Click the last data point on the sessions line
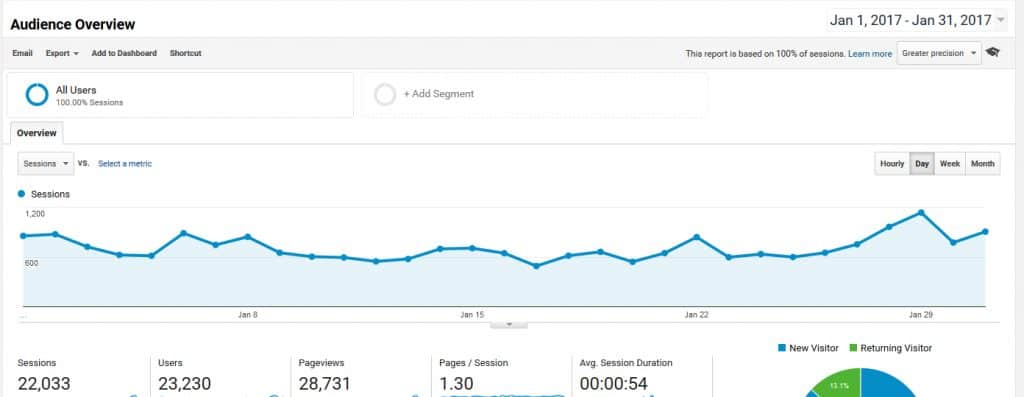 pyautogui.click(x=985, y=231)
